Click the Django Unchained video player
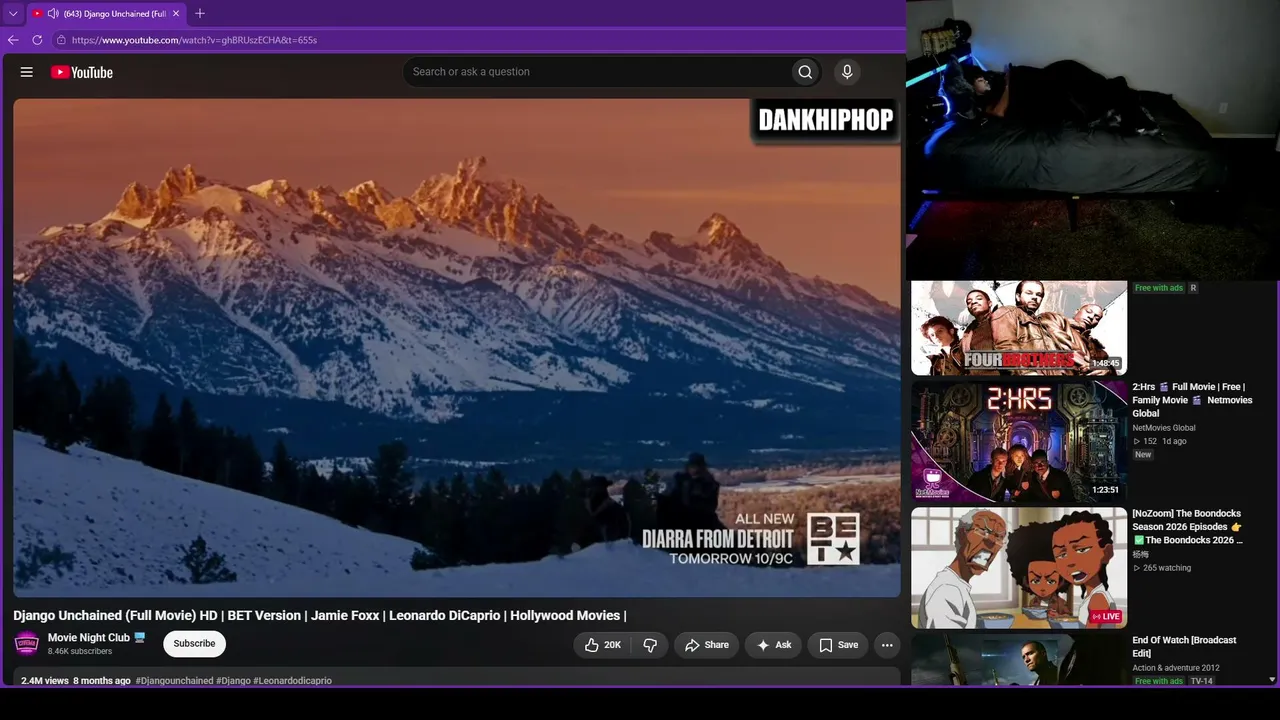 (x=457, y=348)
